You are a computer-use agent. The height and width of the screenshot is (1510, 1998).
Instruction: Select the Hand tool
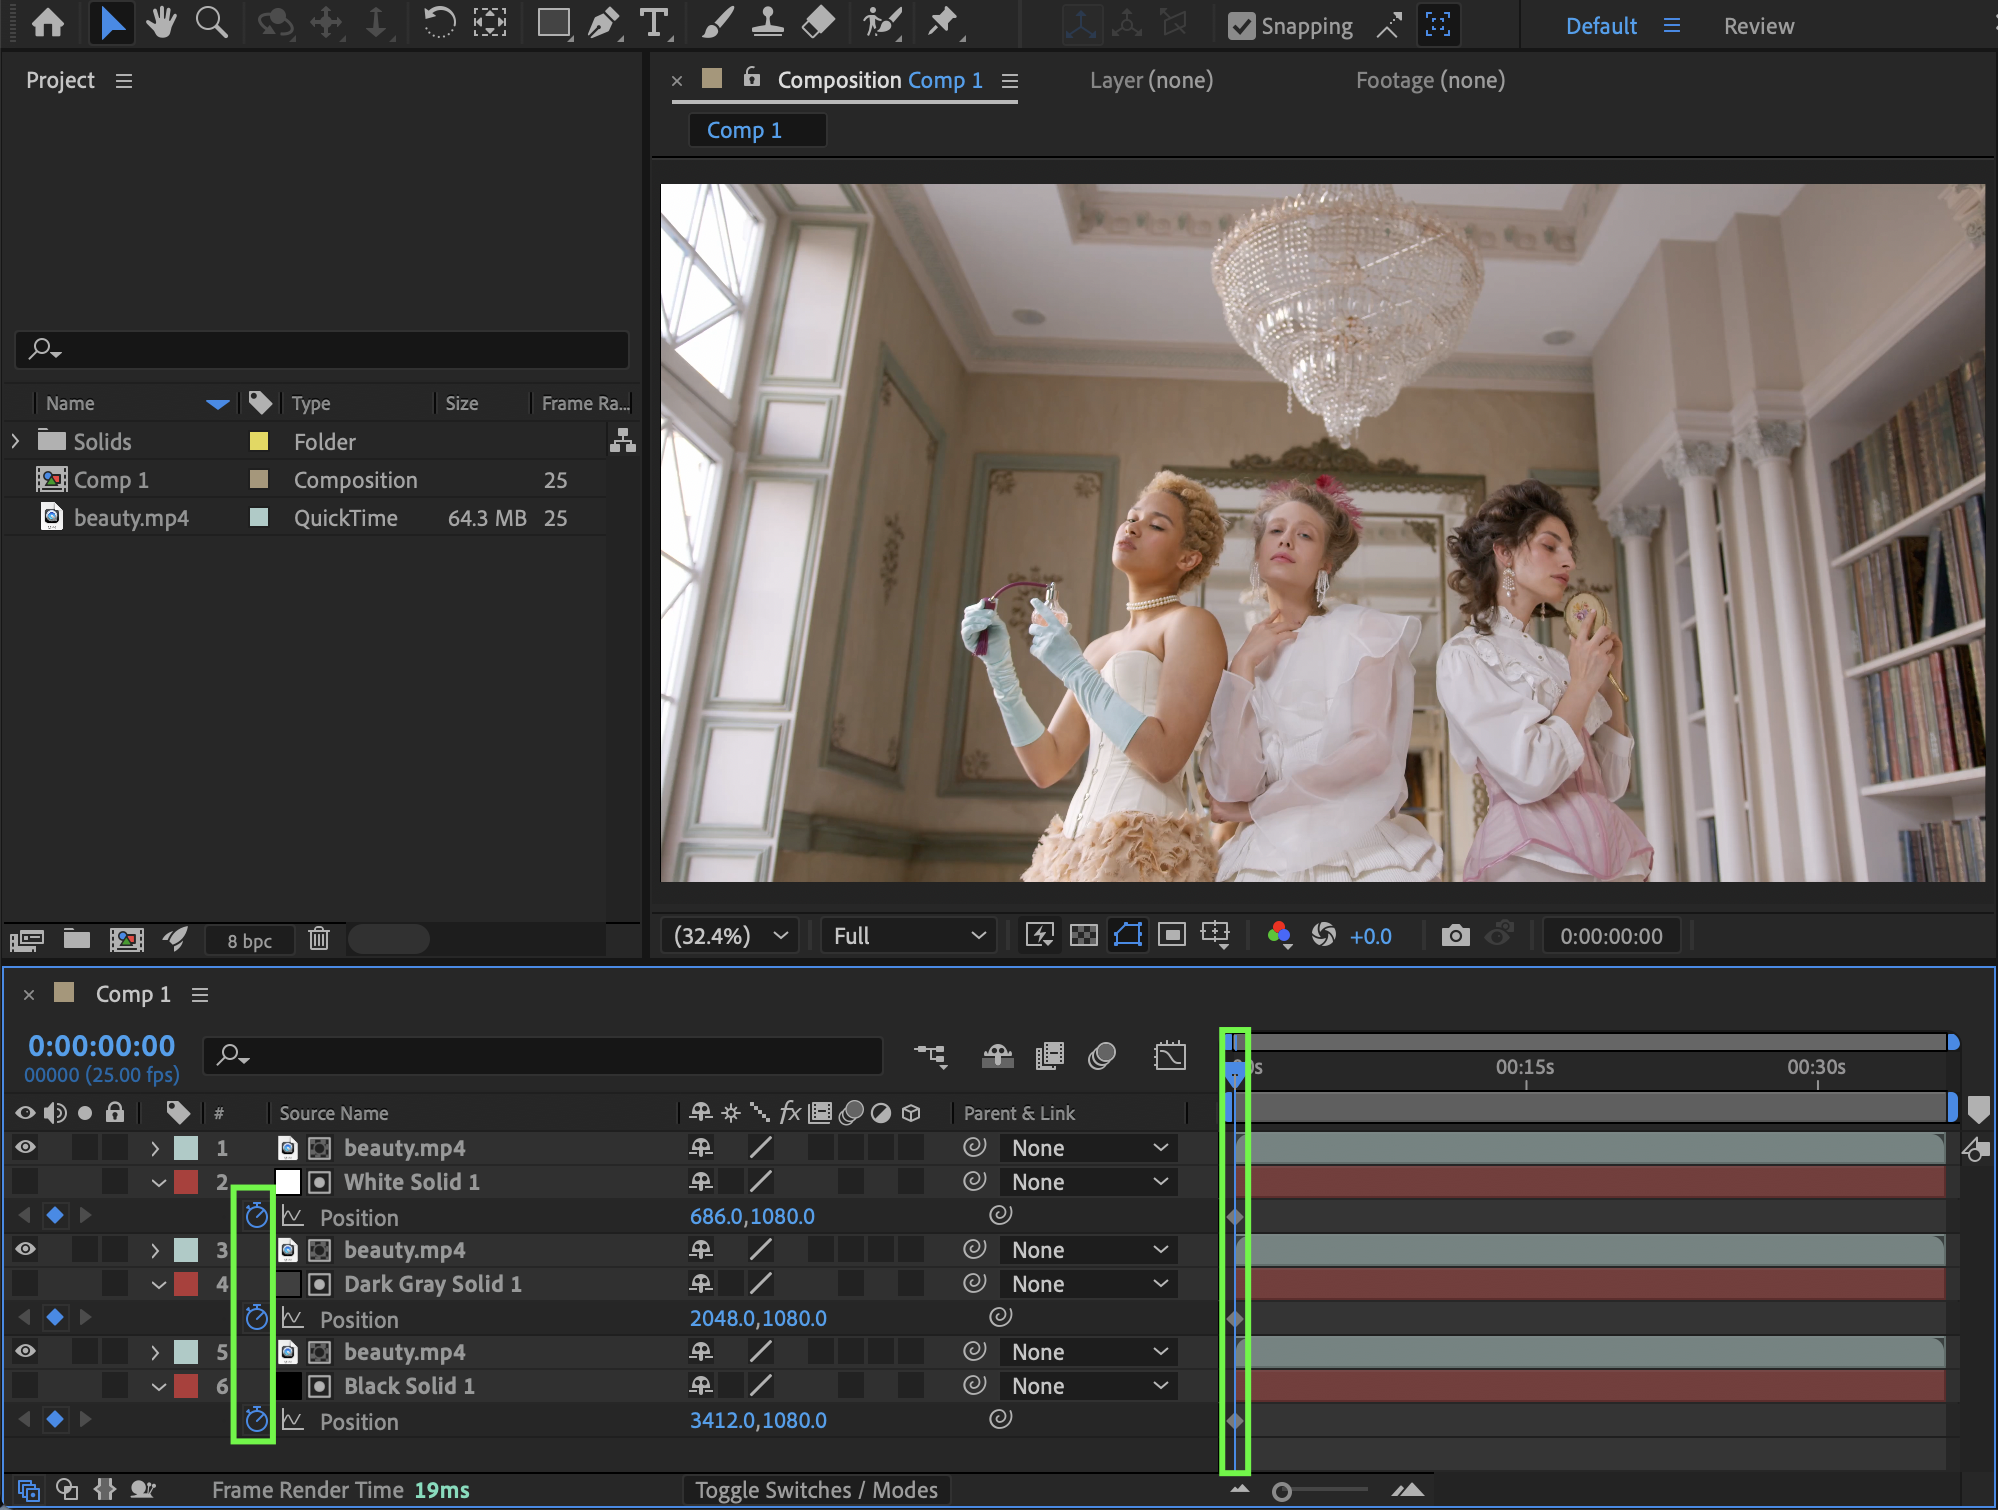click(160, 23)
